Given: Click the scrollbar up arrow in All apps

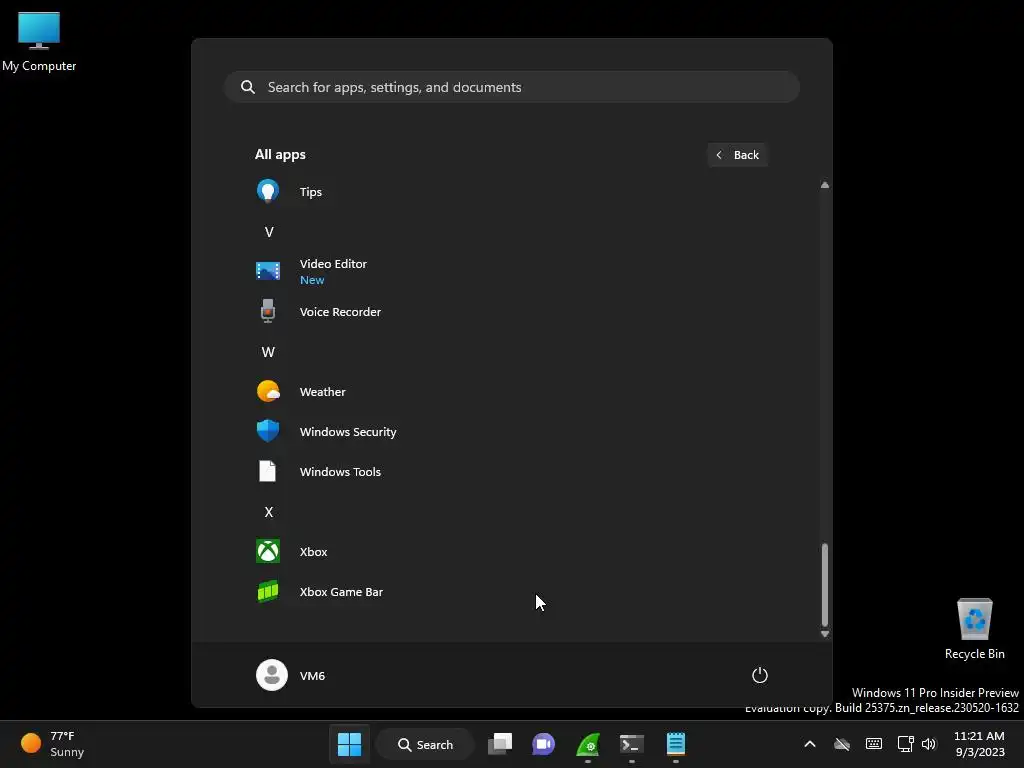Looking at the screenshot, I should point(825,185).
